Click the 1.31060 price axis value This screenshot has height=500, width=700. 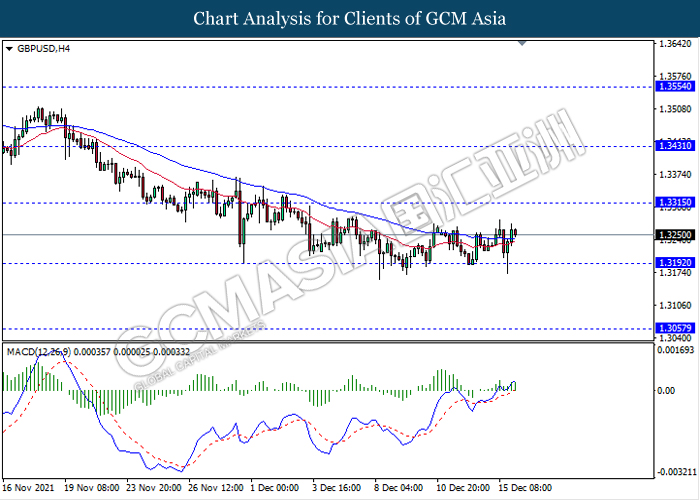click(x=675, y=305)
